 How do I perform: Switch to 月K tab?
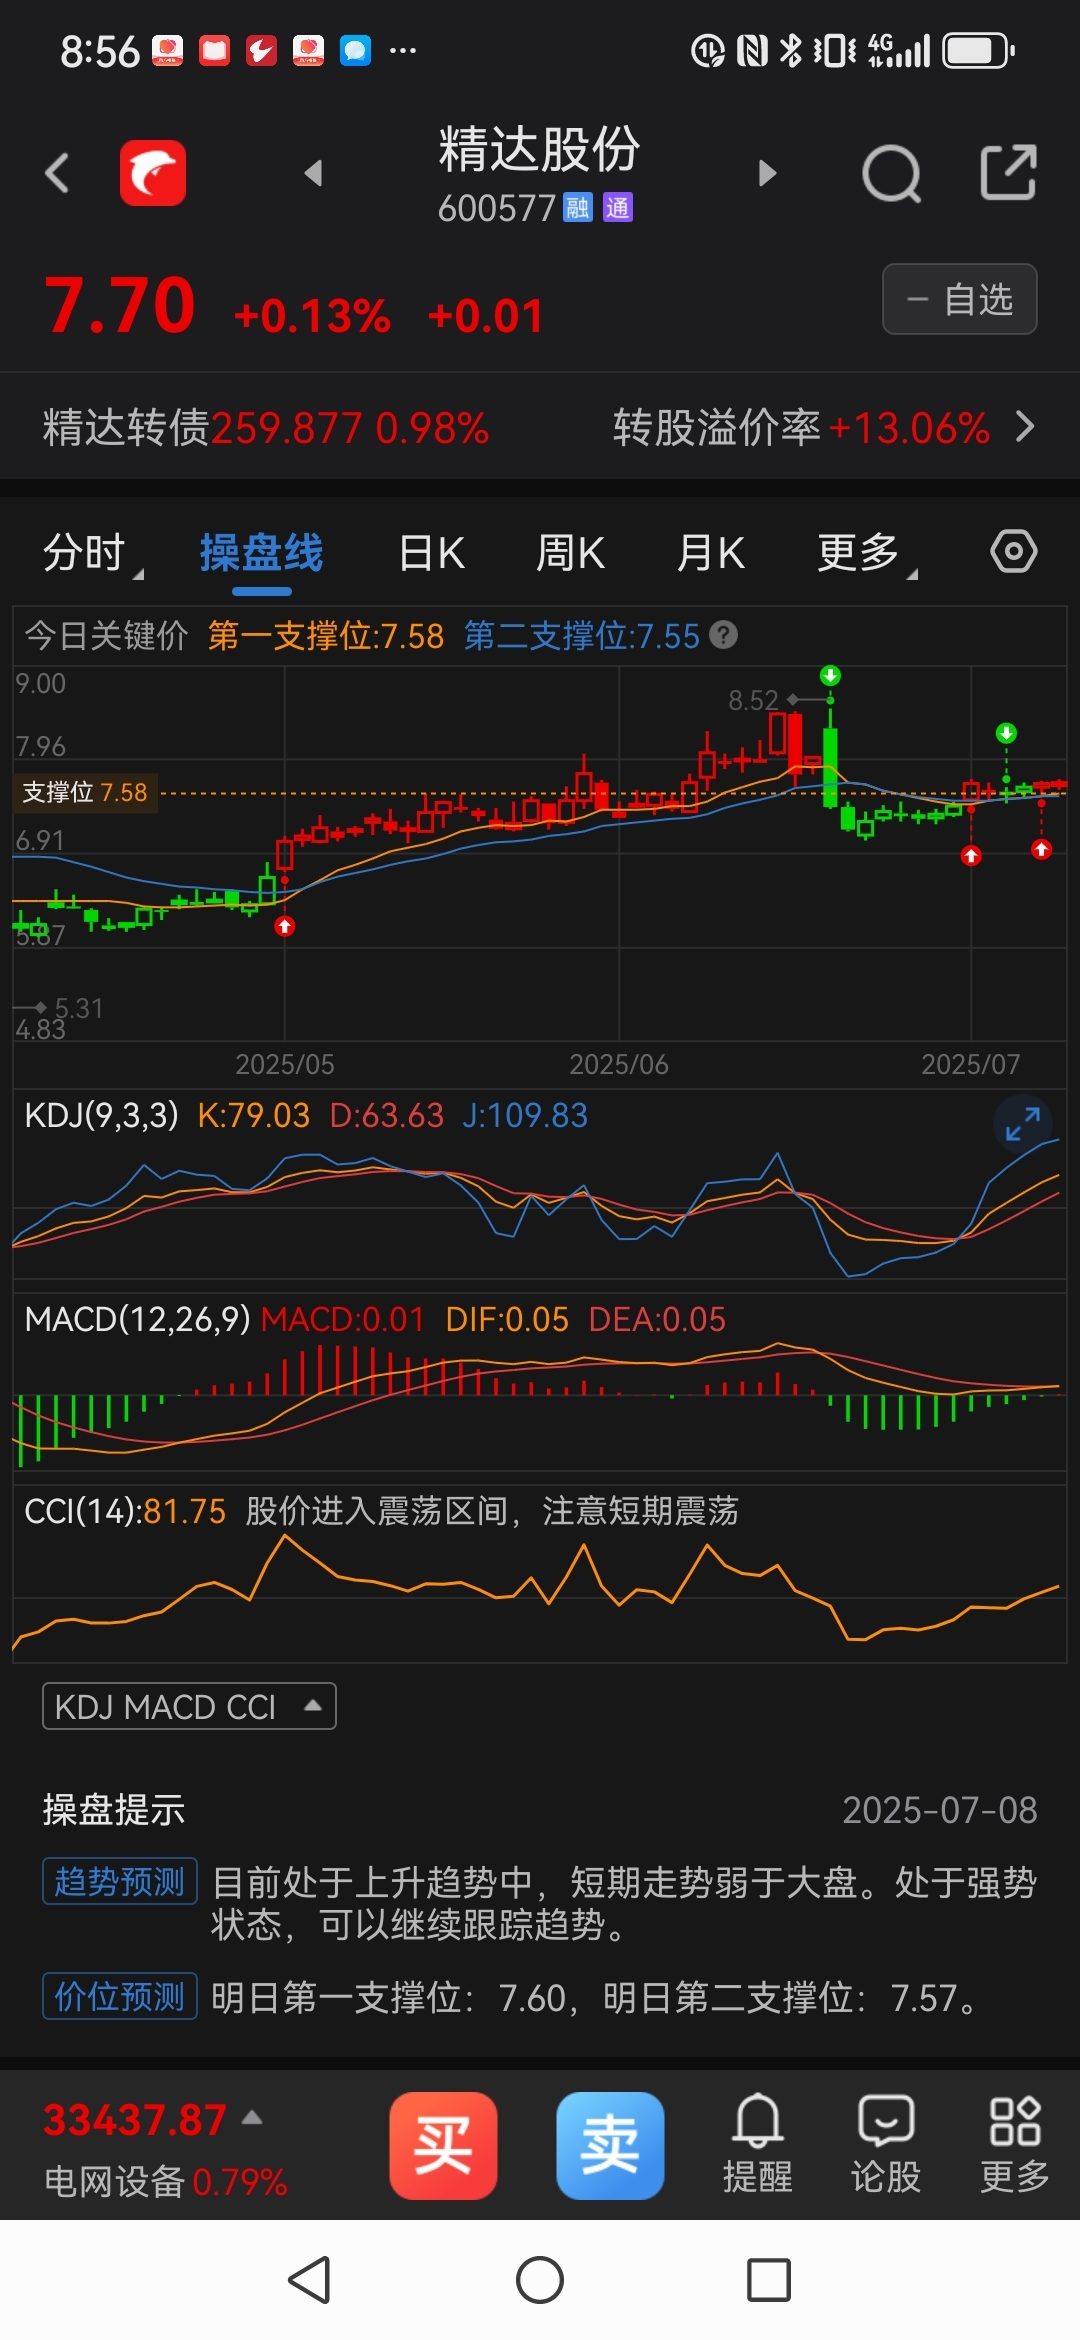[711, 553]
